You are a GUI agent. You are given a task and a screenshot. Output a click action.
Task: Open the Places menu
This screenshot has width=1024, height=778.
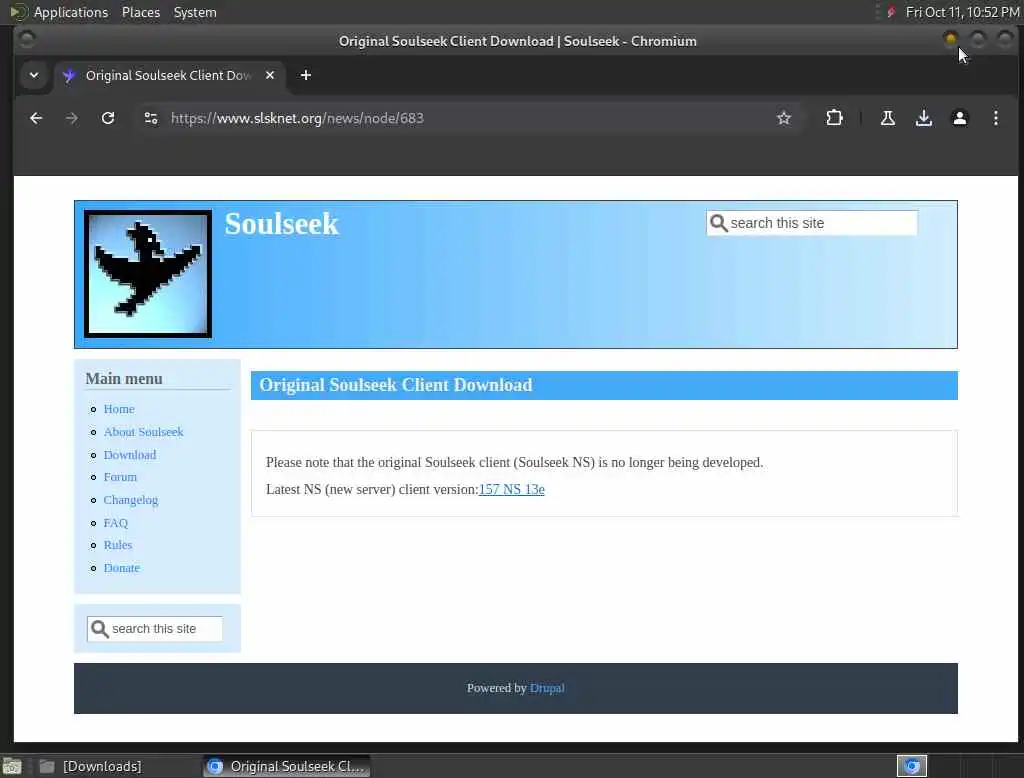pos(140,12)
